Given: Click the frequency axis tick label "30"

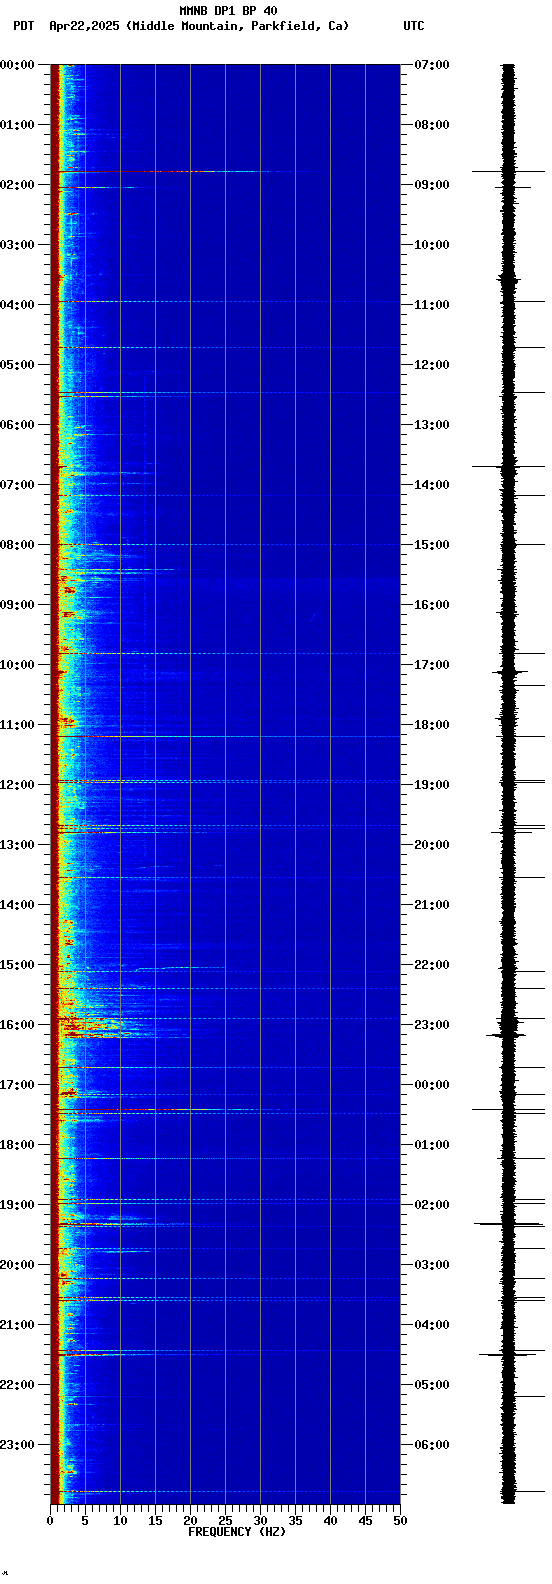Looking at the screenshot, I should (x=260, y=1521).
